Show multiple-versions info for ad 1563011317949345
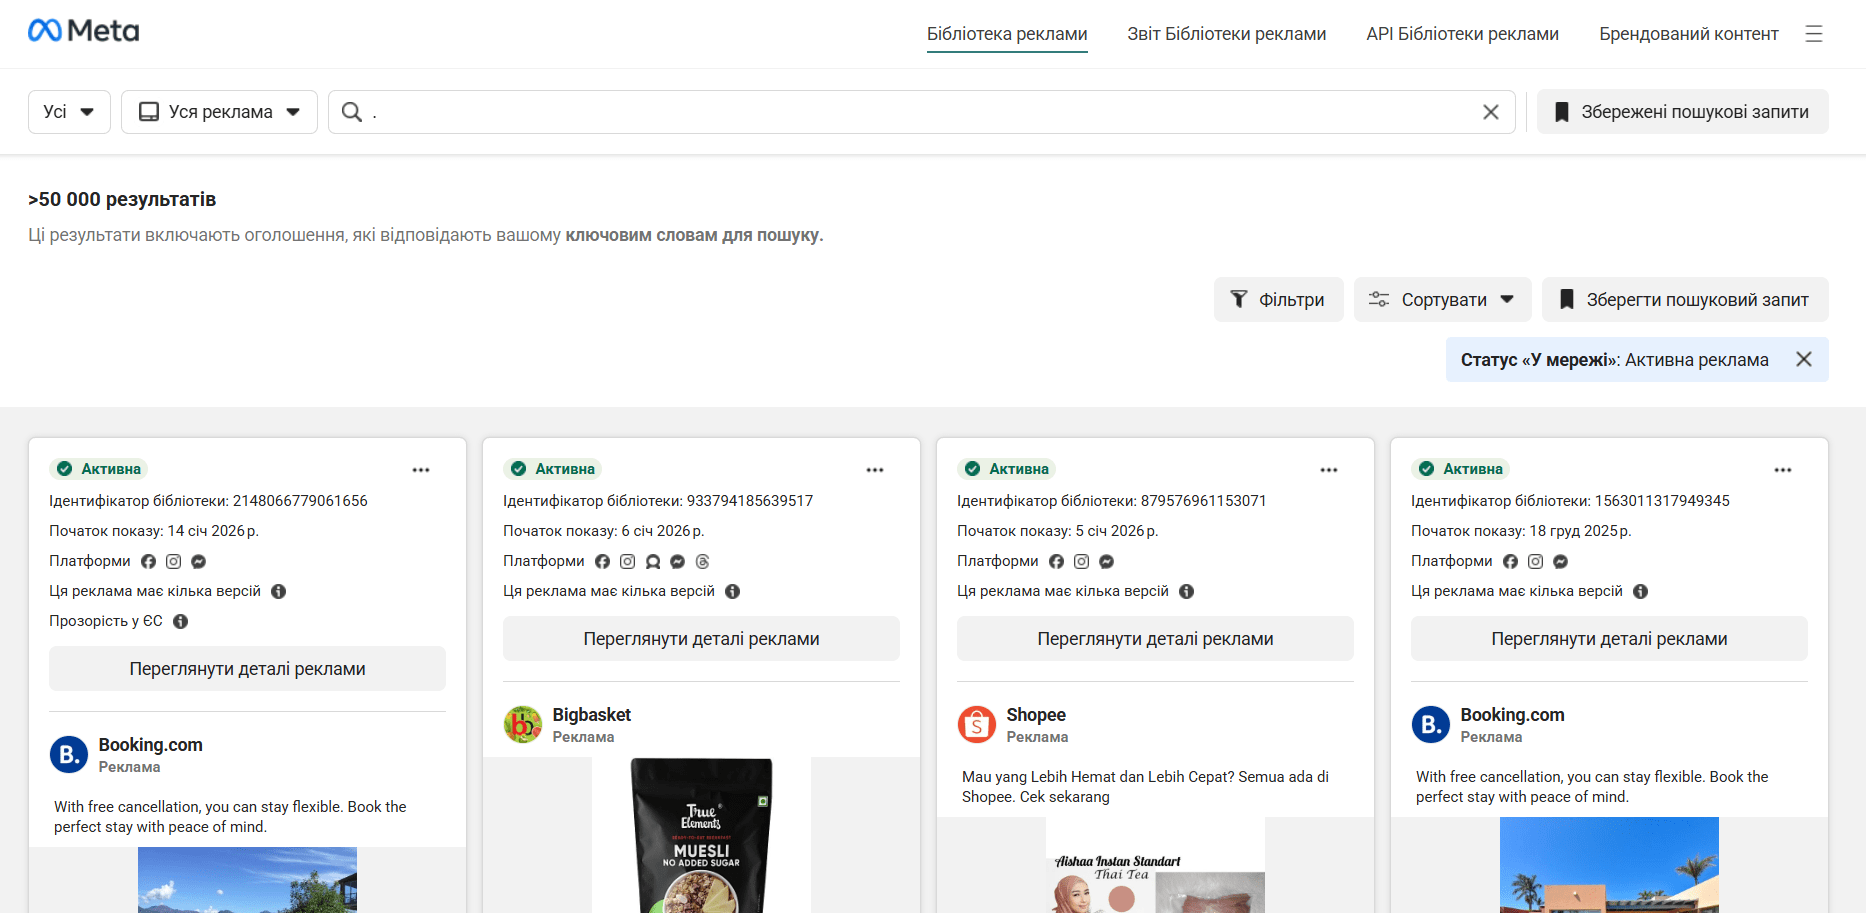1866x913 pixels. pyautogui.click(x=1641, y=592)
